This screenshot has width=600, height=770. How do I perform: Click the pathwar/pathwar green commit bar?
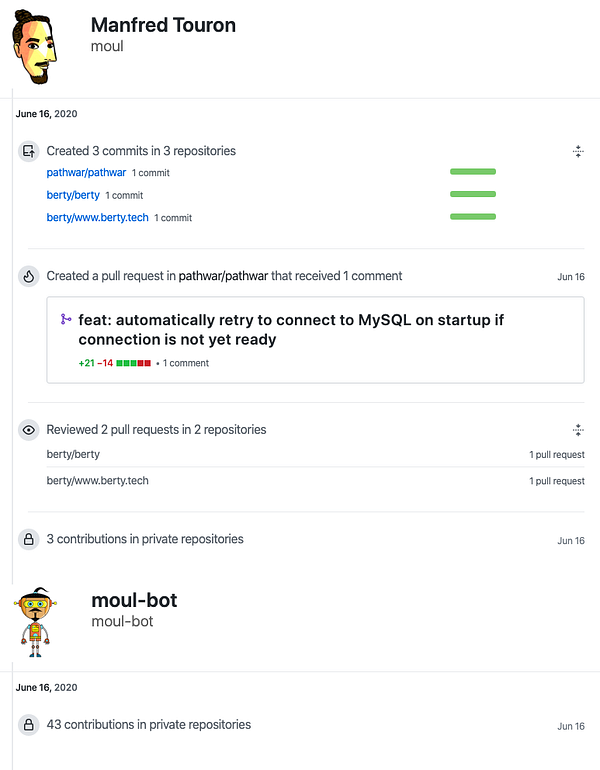(473, 172)
